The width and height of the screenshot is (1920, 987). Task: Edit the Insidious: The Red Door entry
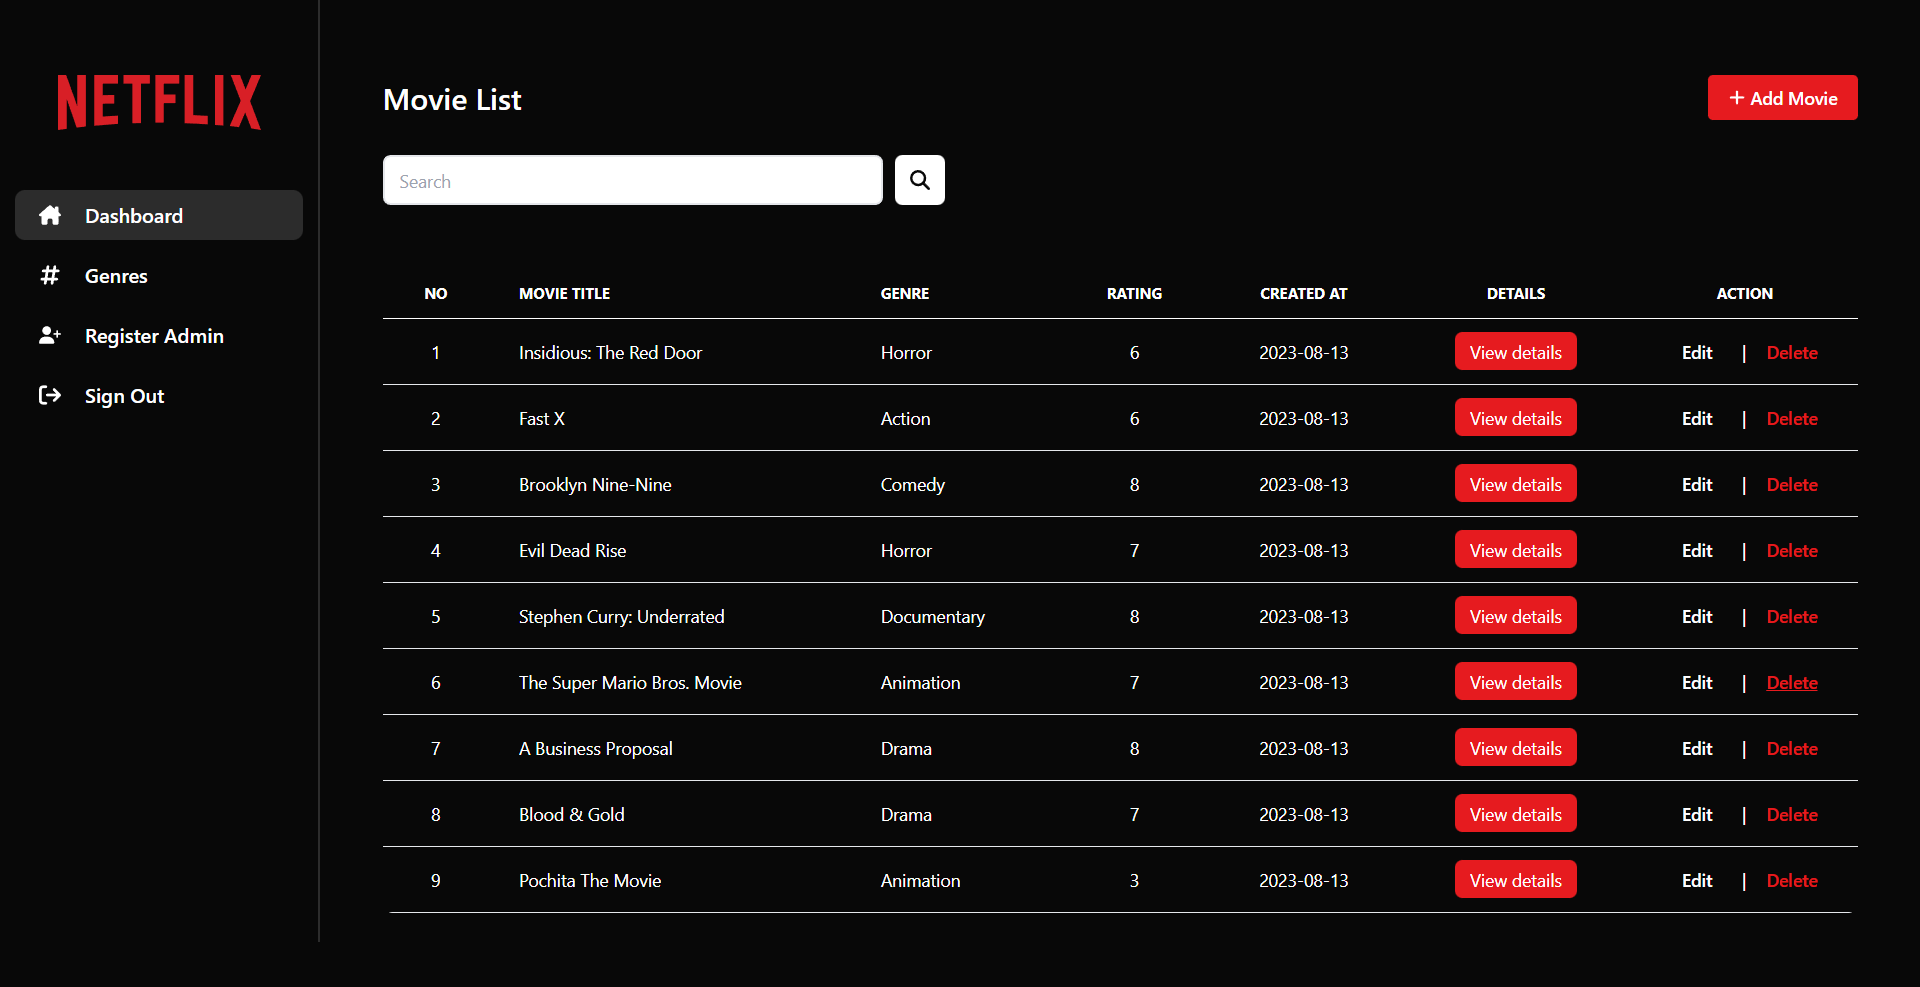(1697, 352)
